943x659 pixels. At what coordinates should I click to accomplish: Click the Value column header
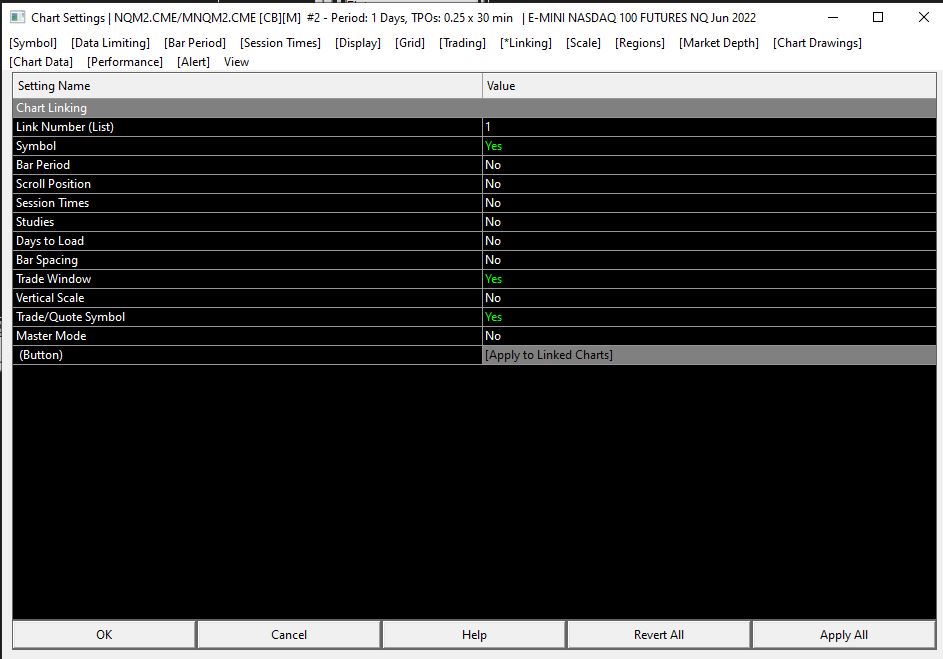point(709,86)
